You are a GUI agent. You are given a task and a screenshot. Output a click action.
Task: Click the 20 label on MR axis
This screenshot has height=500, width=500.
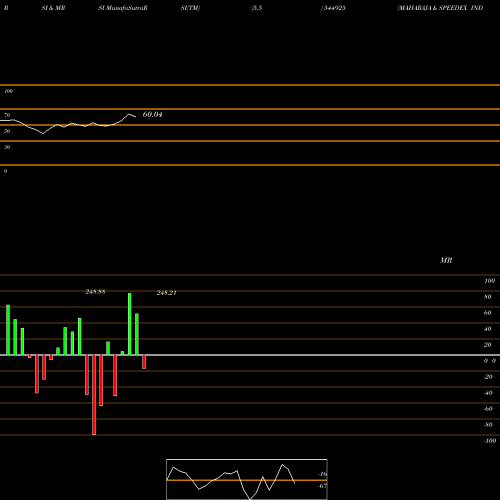(x=488, y=345)
